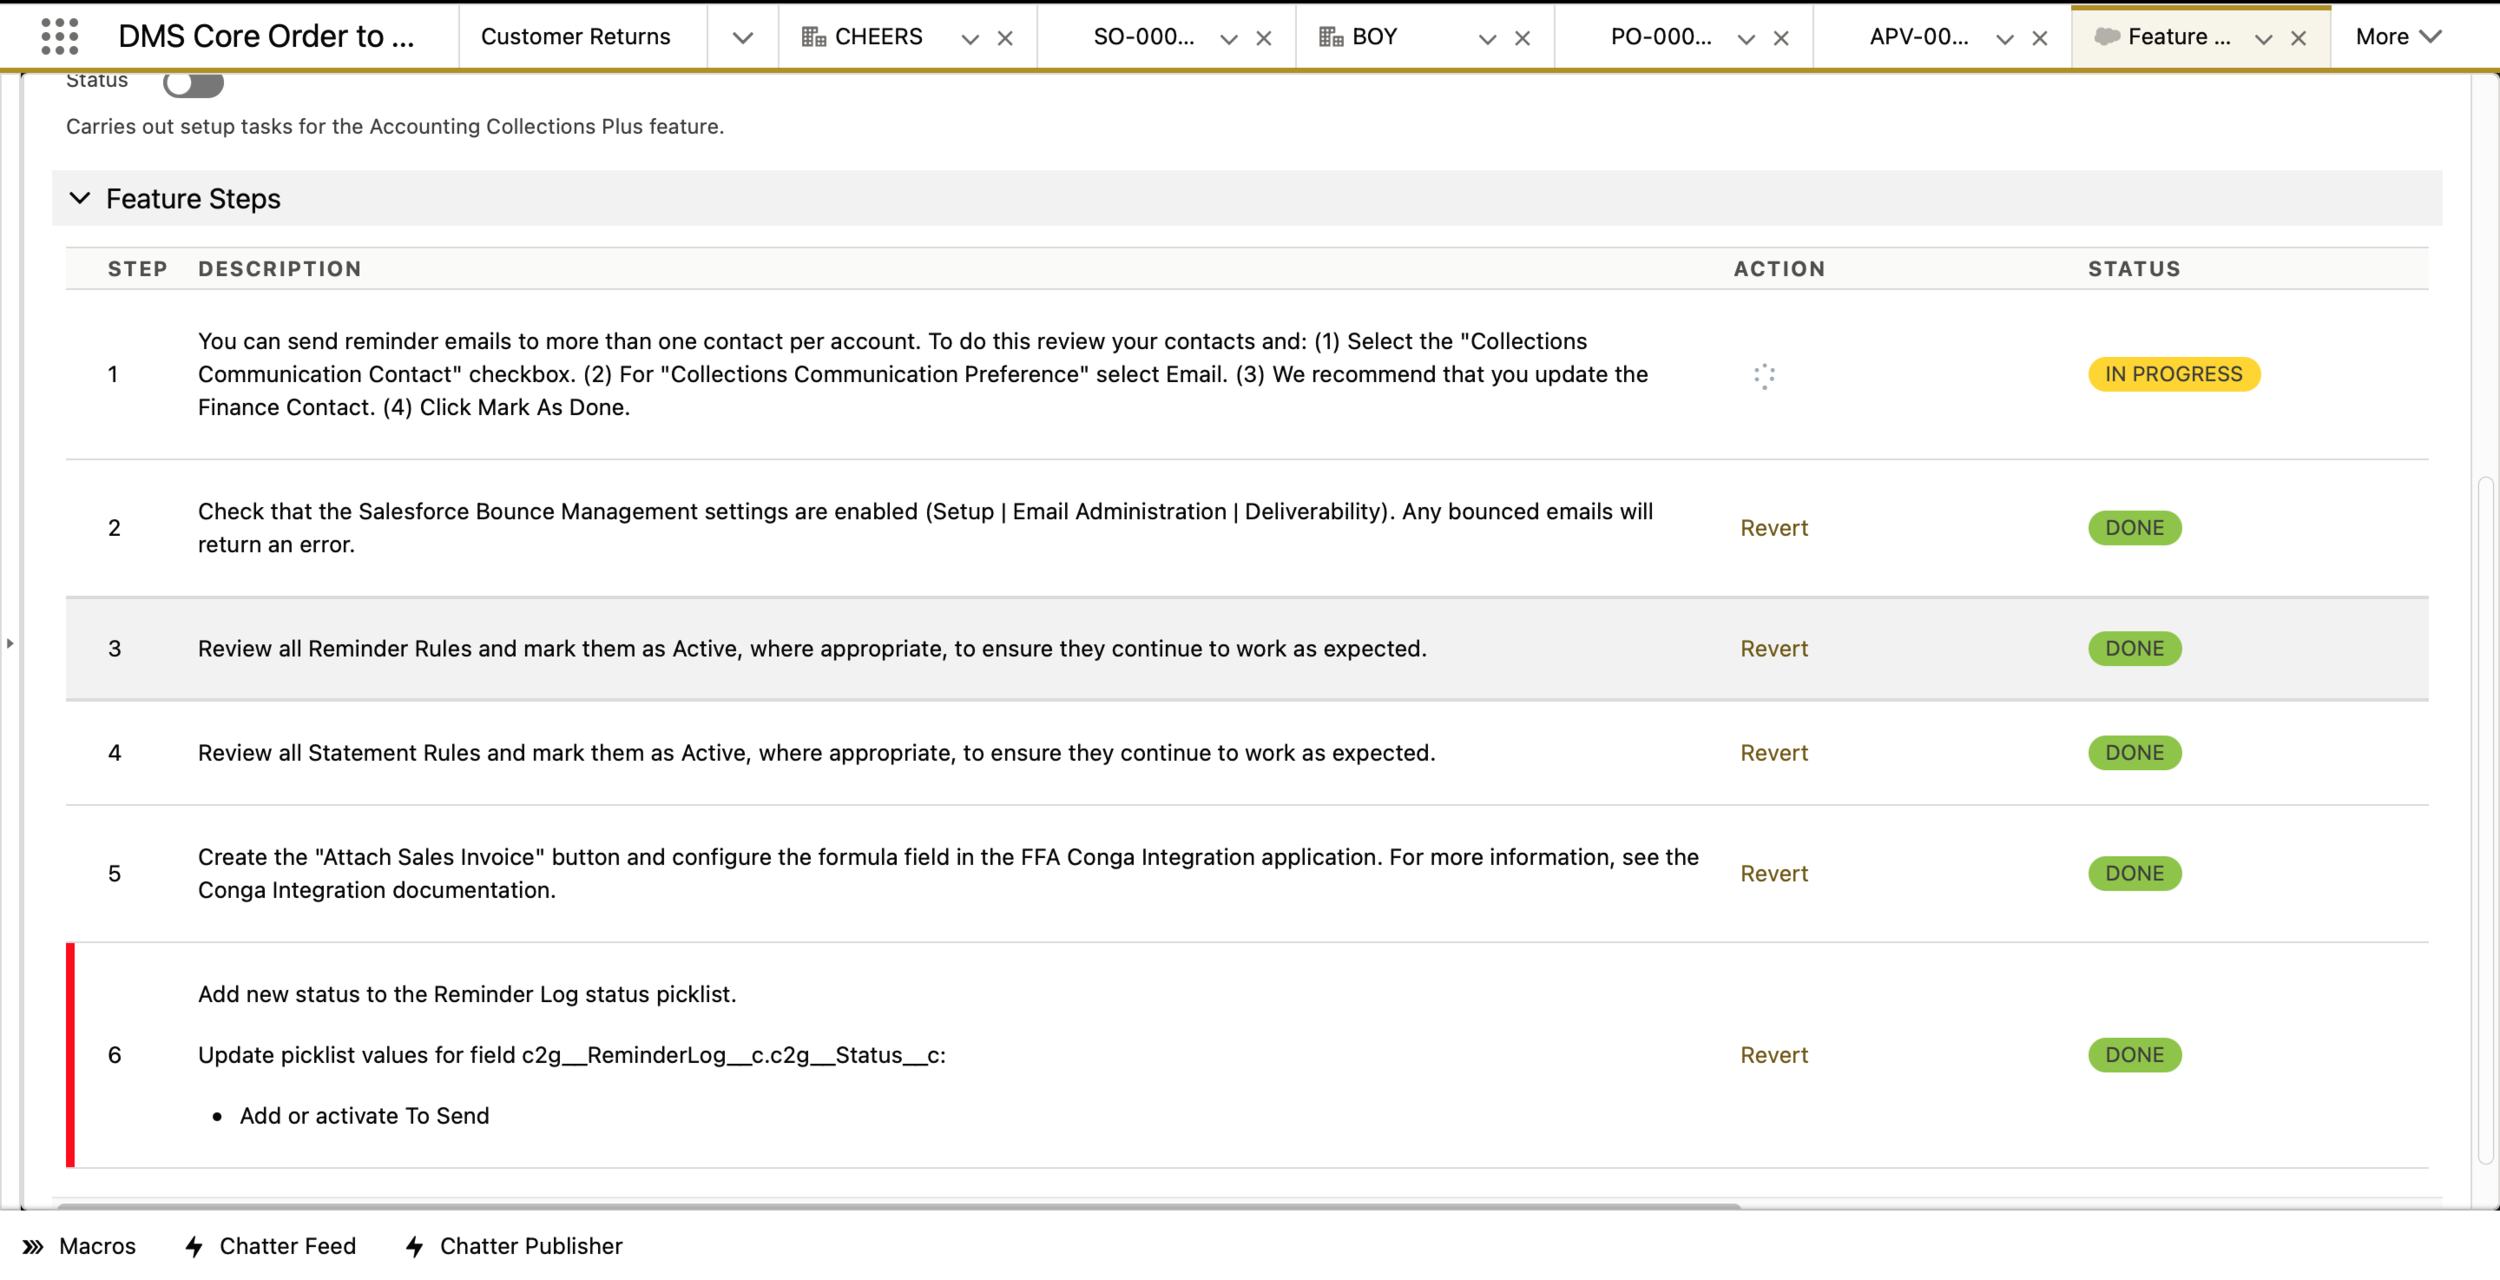Click Revert for step 6
Viewport: 2500px width, 1280px height.
tap(1774, 1055)
